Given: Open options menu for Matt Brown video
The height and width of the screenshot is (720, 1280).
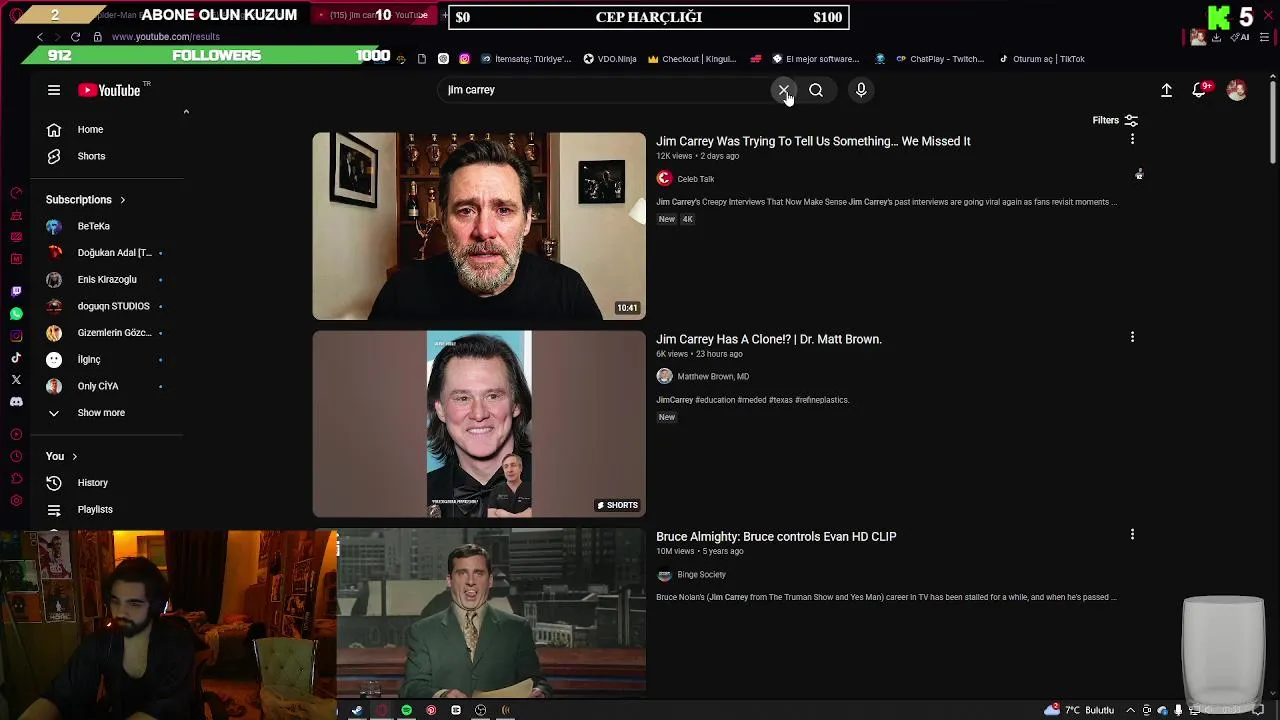Looking at the screenshot, I should coord(1132,338).
